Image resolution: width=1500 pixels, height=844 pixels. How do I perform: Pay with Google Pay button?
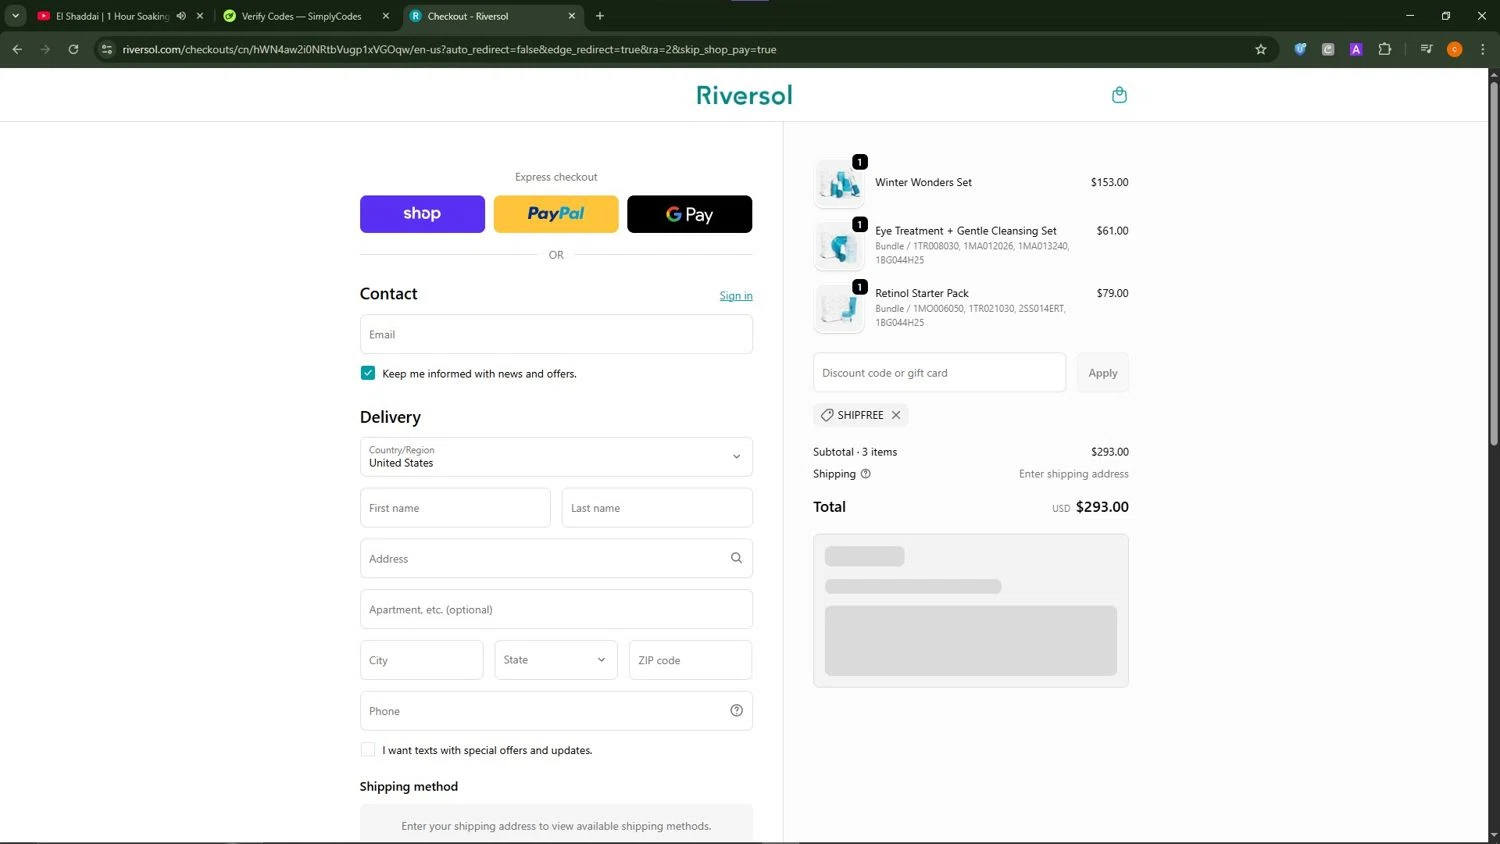(690, 214)
